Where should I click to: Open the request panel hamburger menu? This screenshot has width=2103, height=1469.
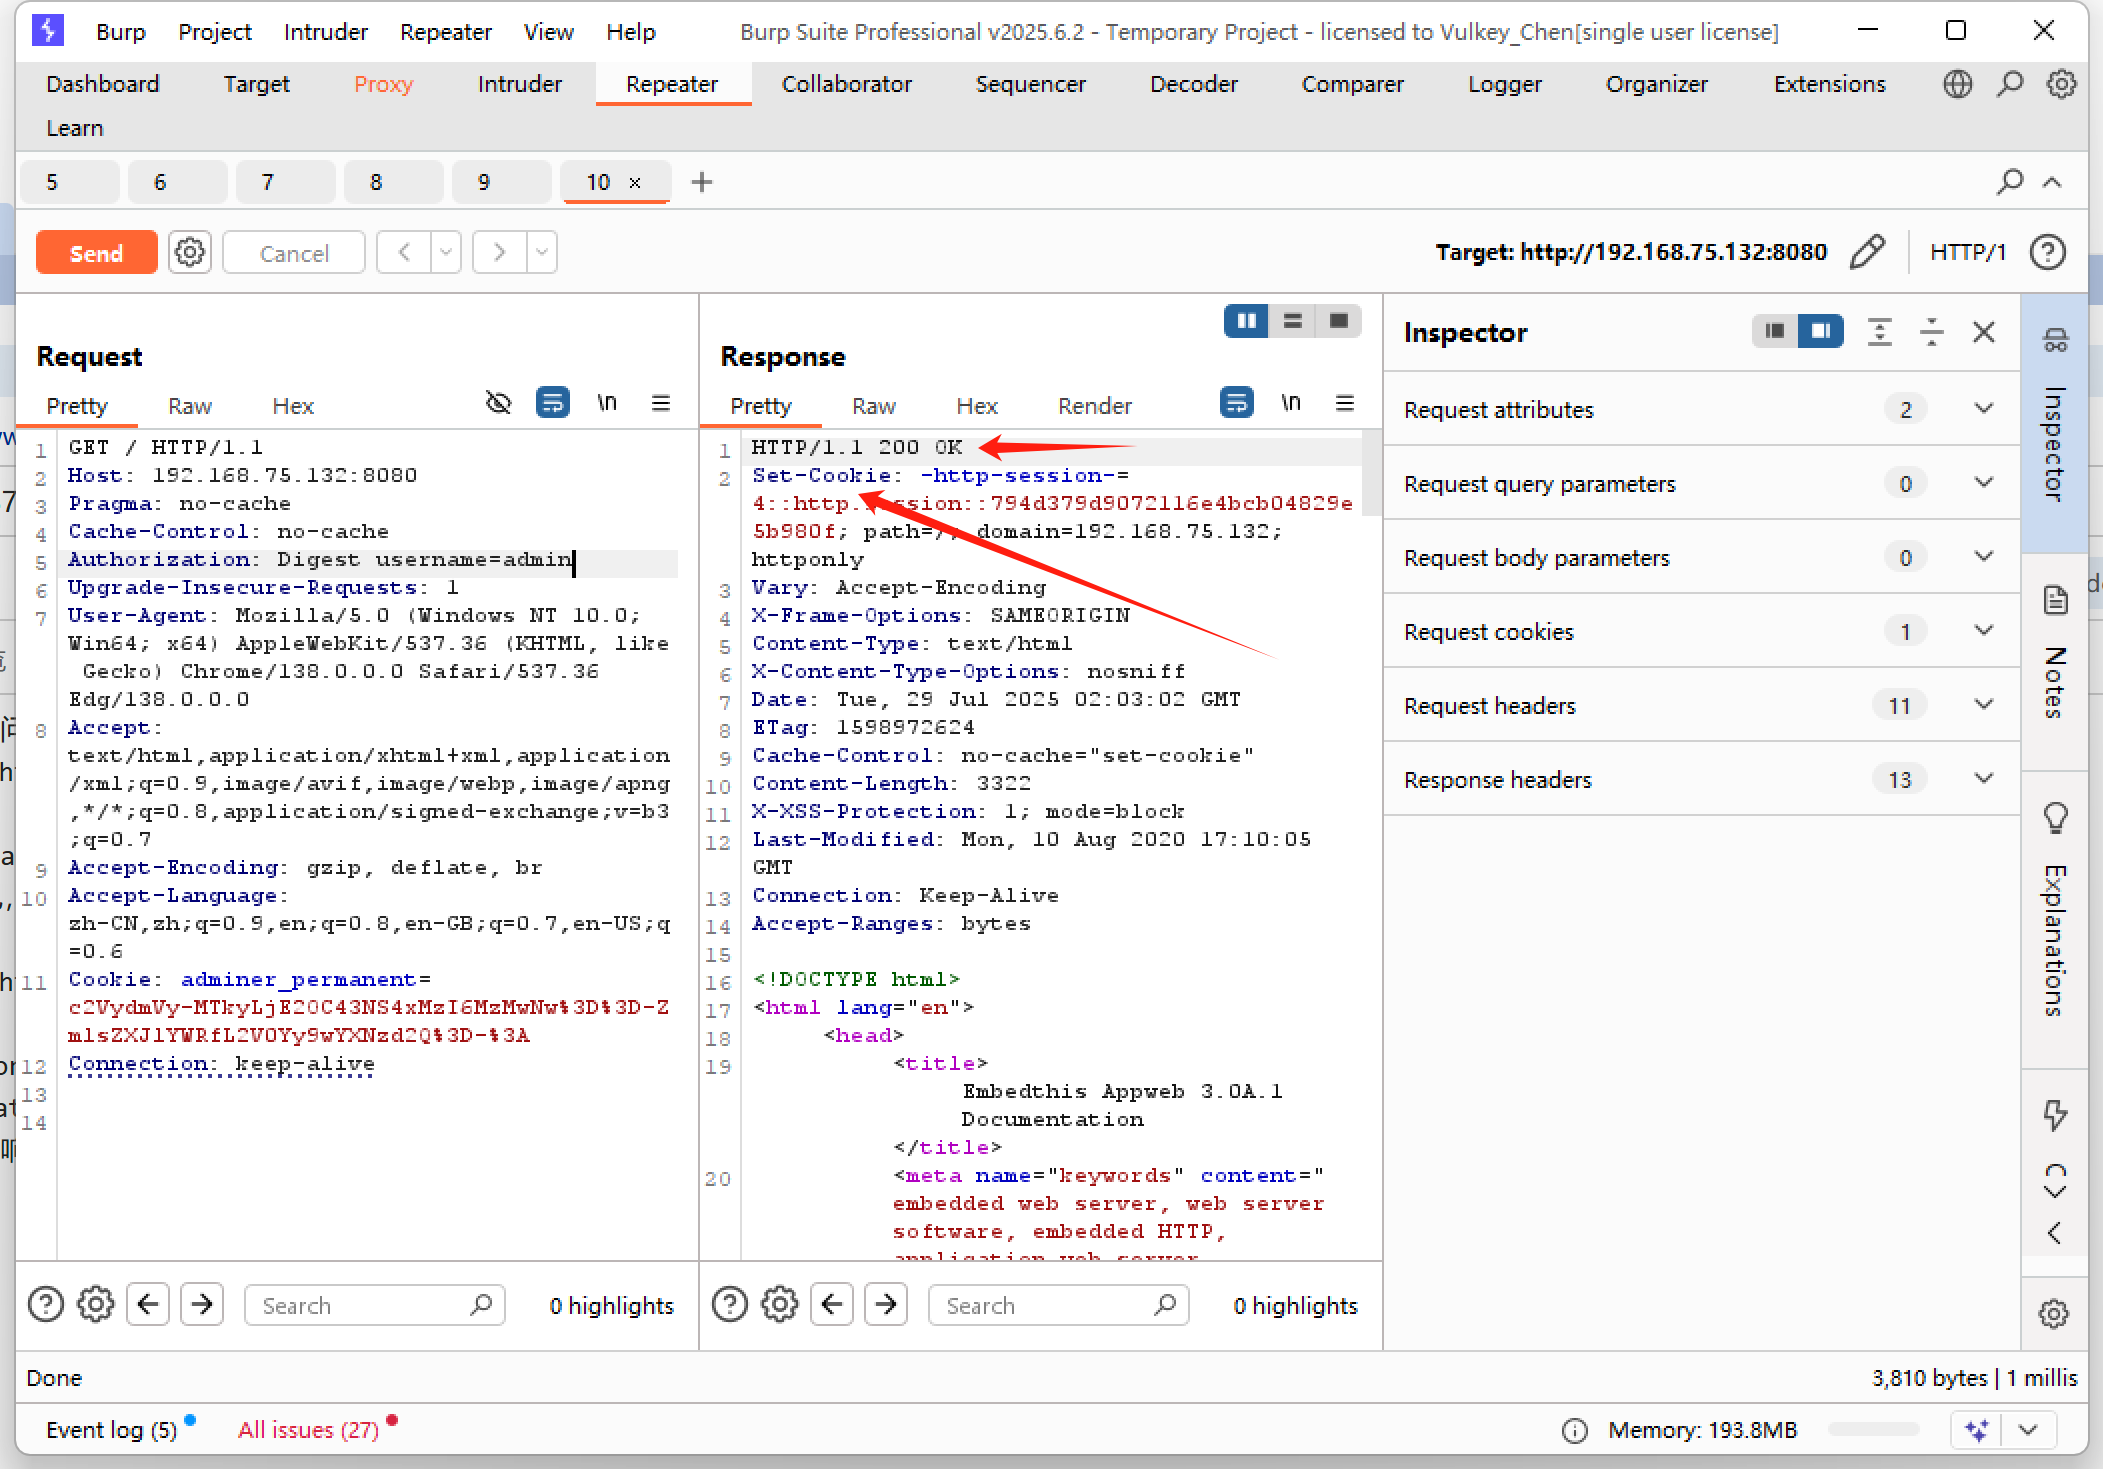pos(661,403)
